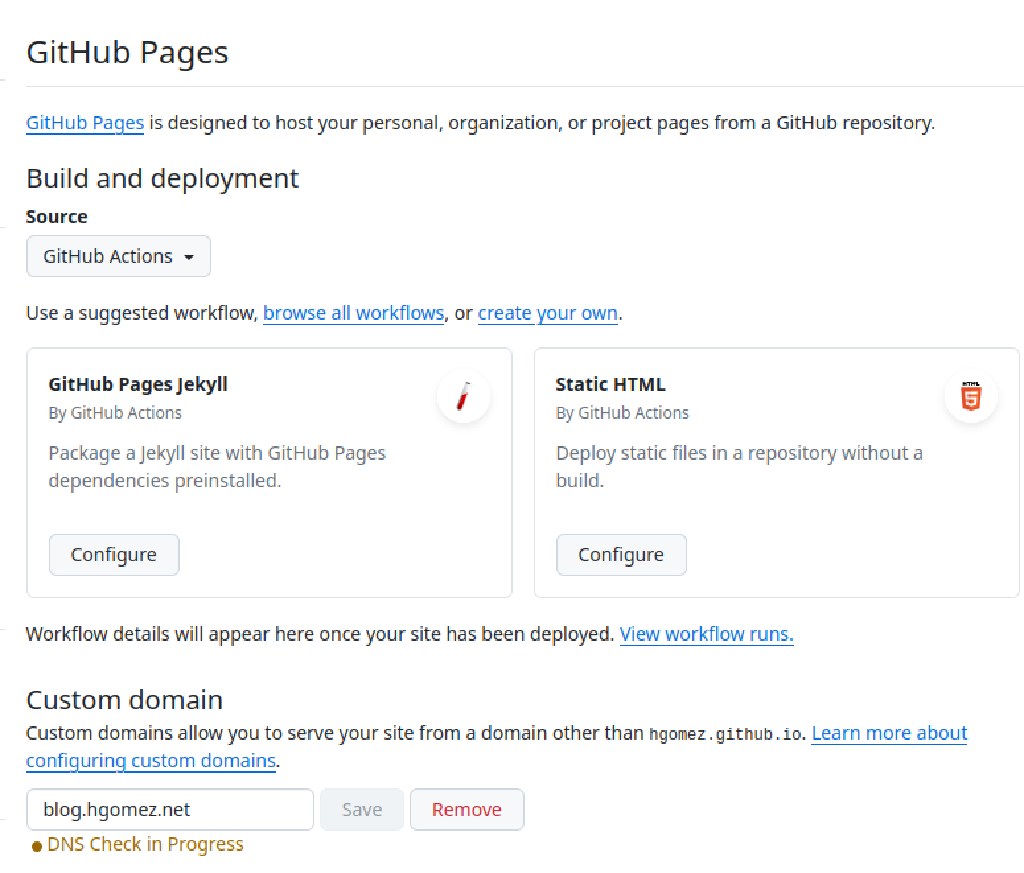Click 'Package a Jekyll site' description
Screen dimensions: 1024x873
(x=217, y=466)
